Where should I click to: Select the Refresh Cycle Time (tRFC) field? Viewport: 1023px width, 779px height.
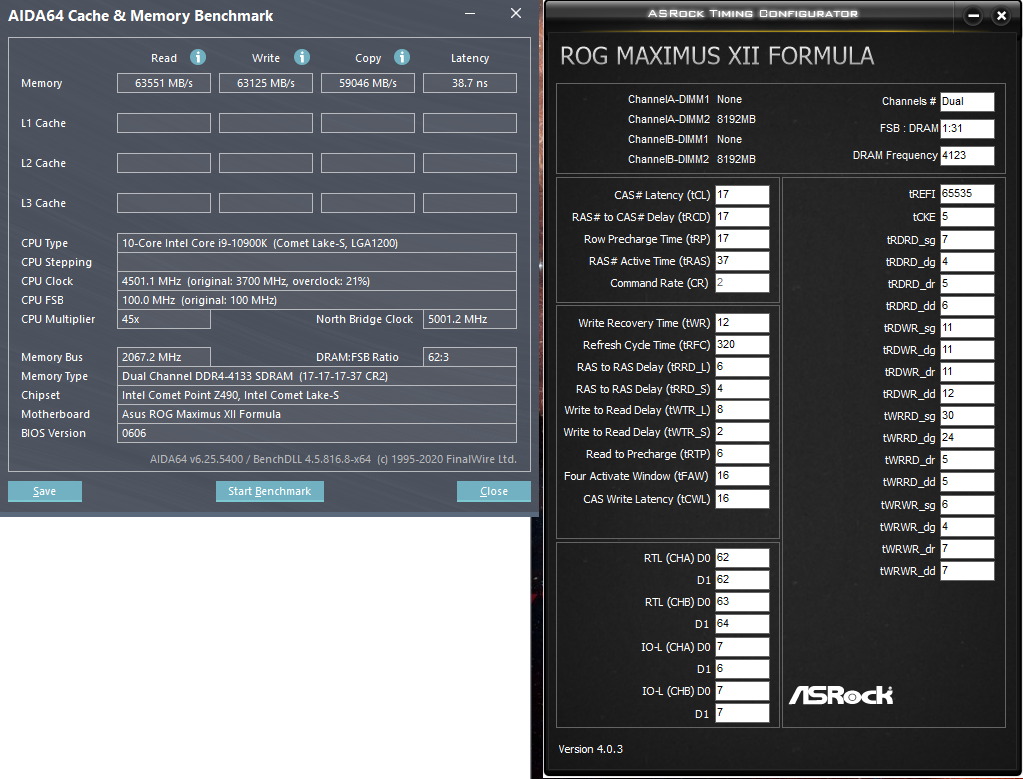point(740,345)
